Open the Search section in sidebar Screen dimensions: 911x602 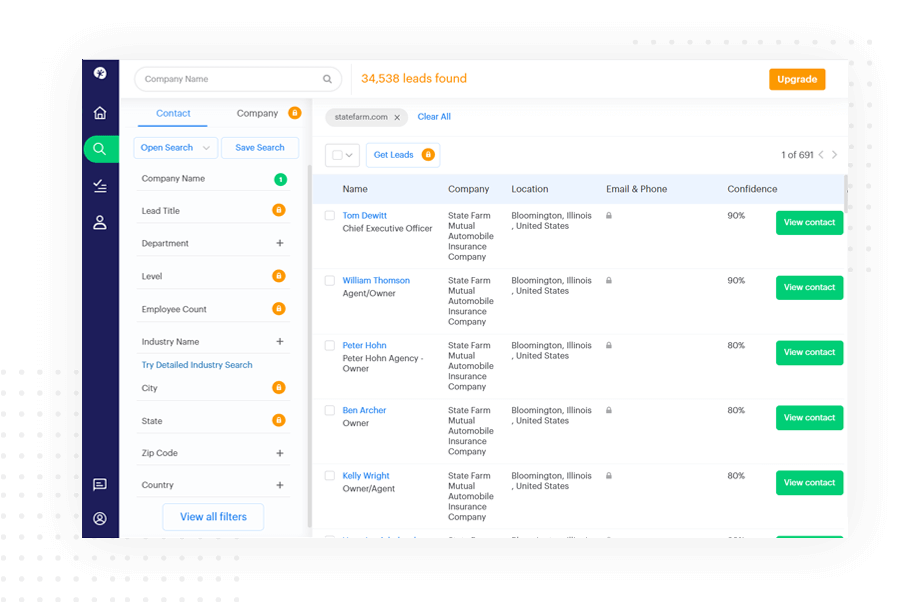(x=100, y=148)
